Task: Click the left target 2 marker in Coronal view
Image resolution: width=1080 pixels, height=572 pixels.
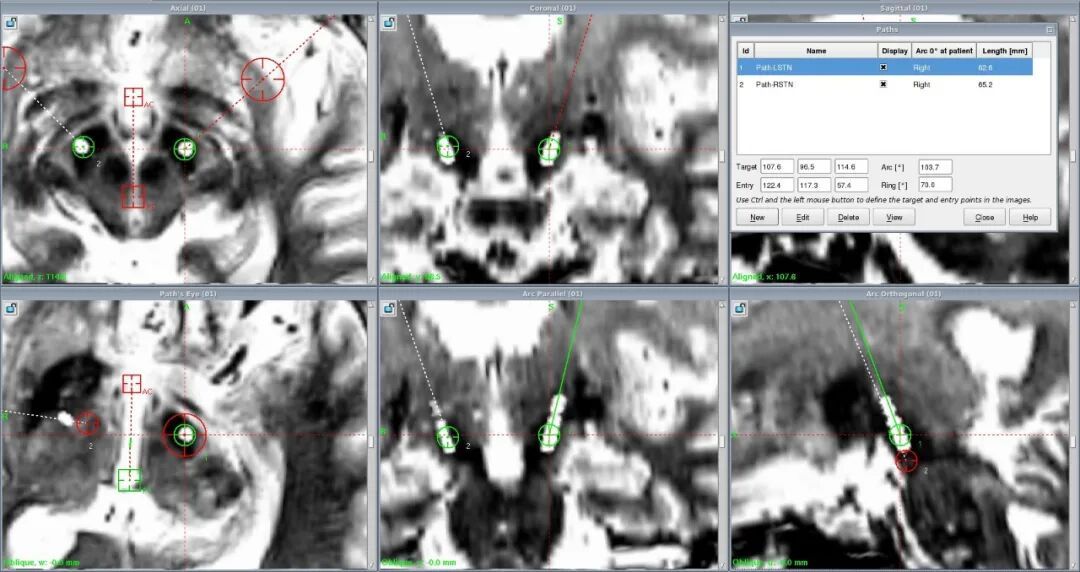Action: click(x=448, y=147)
